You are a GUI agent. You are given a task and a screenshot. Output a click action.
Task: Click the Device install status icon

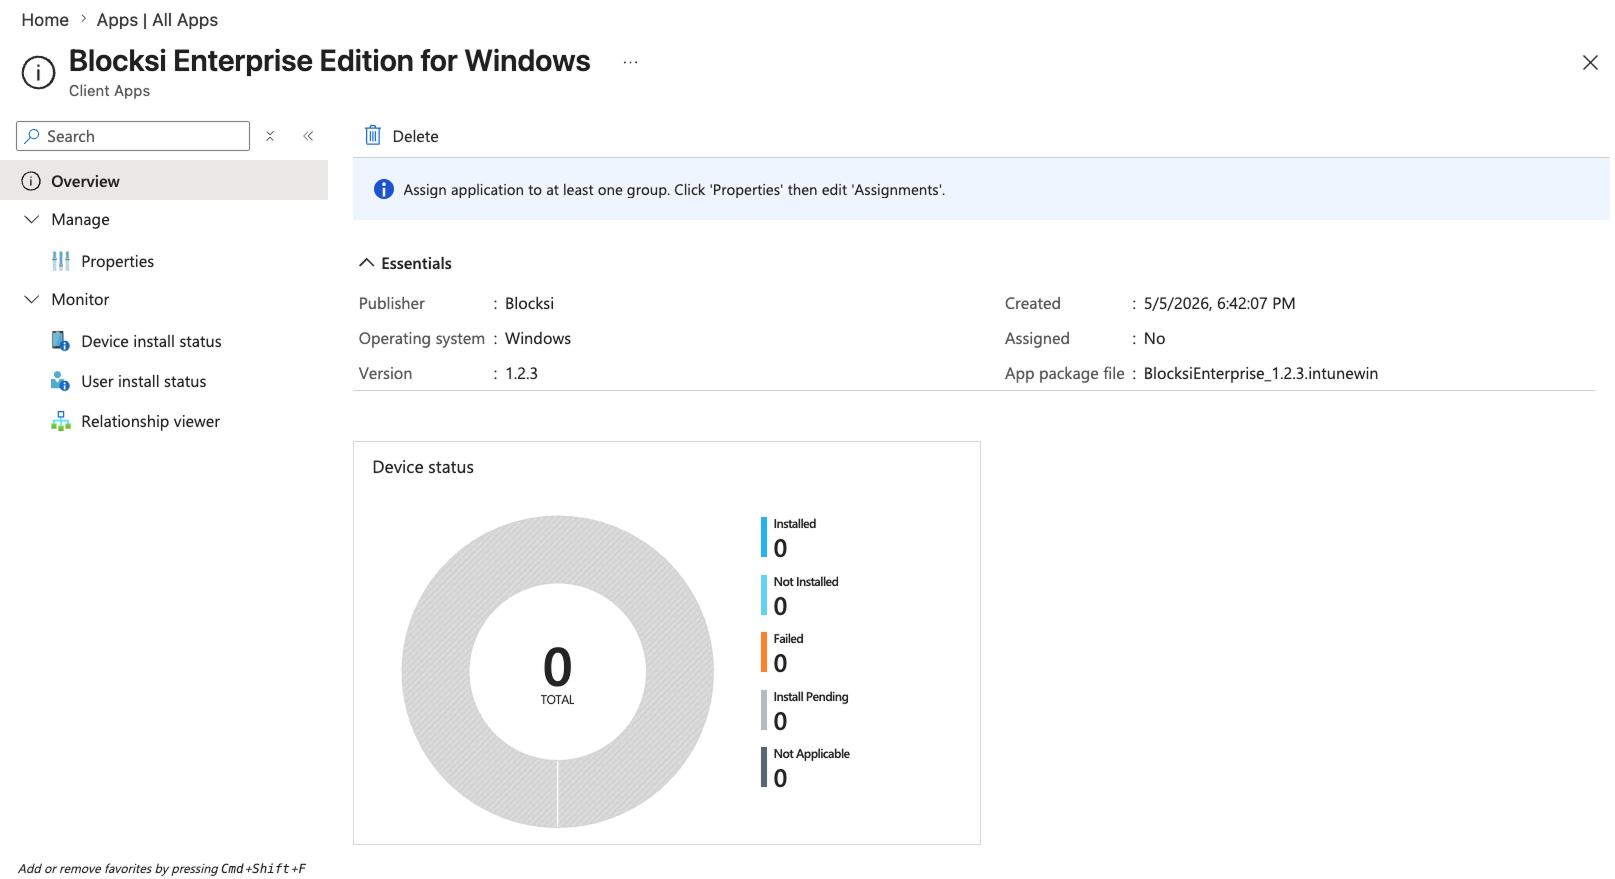61,341
